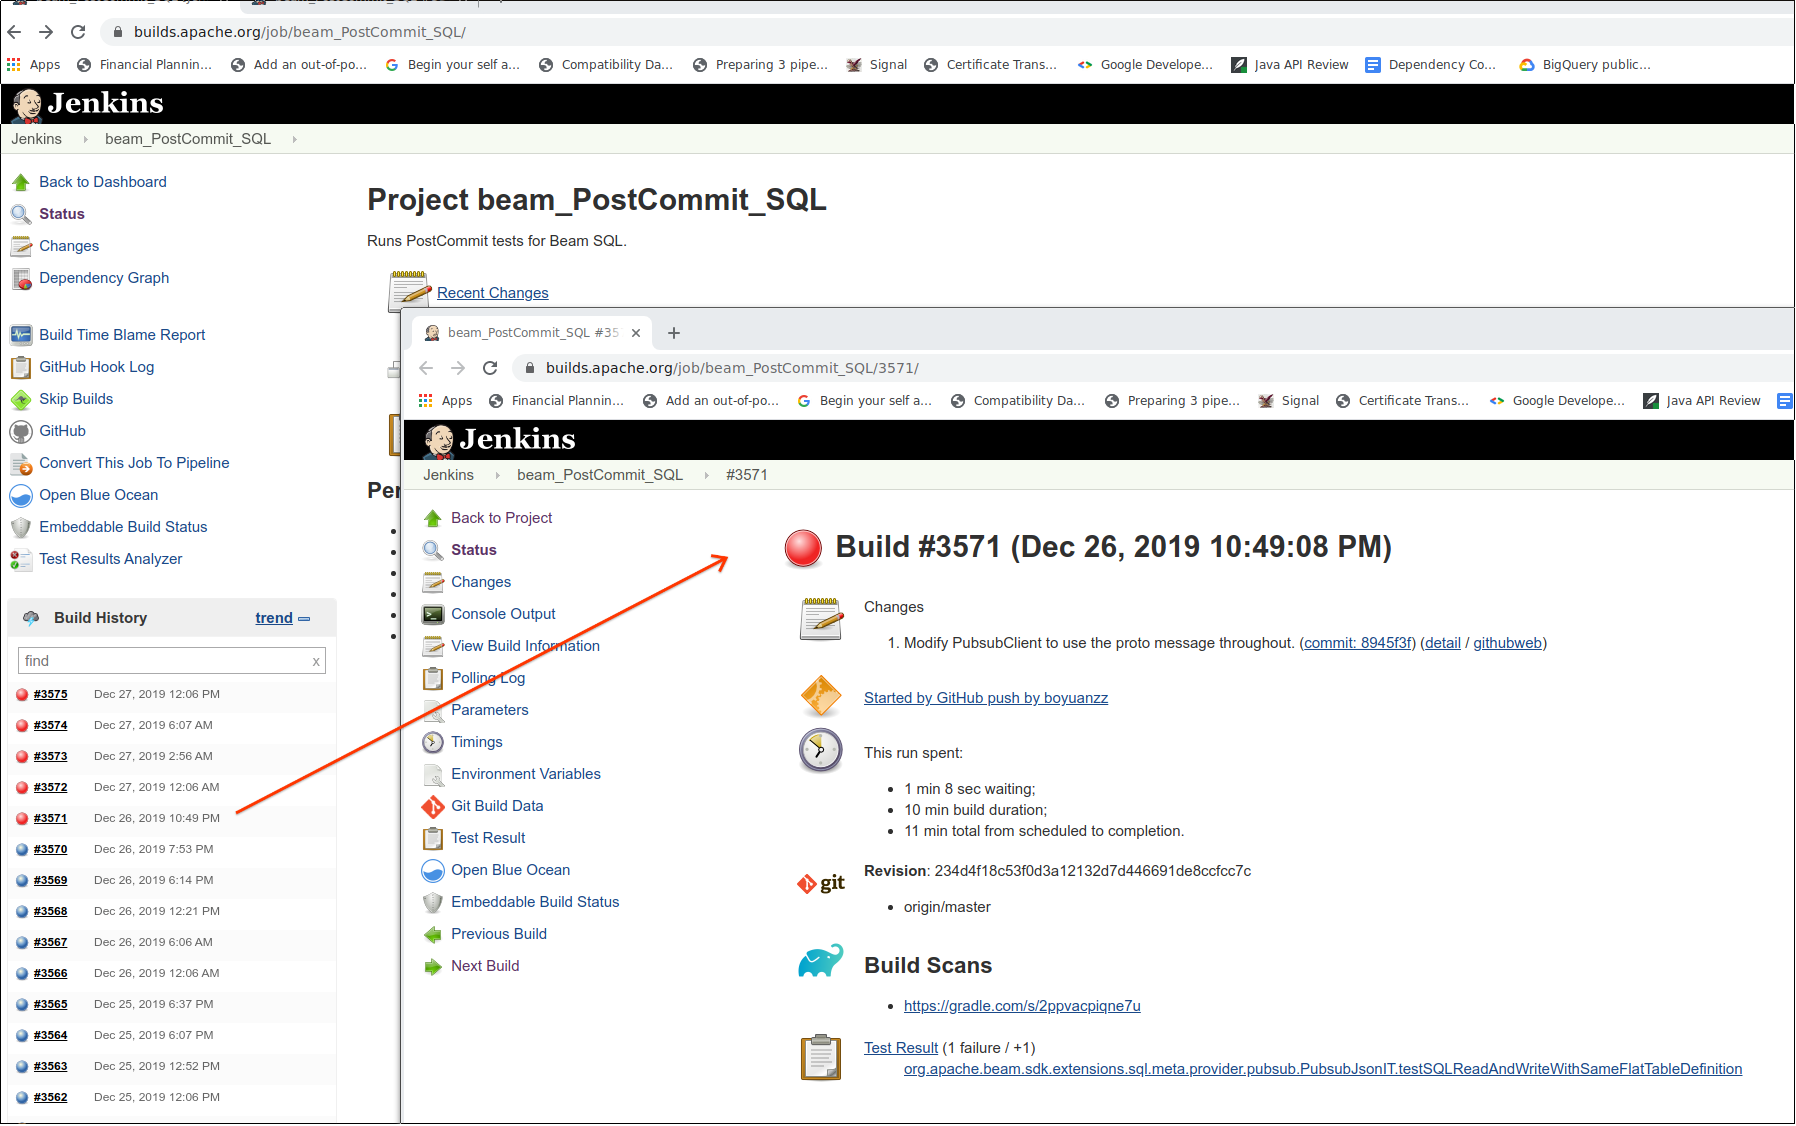1796x1126 pixels.
Task: Clear the Build History find field with x
Action: click(x=316, y=661)
